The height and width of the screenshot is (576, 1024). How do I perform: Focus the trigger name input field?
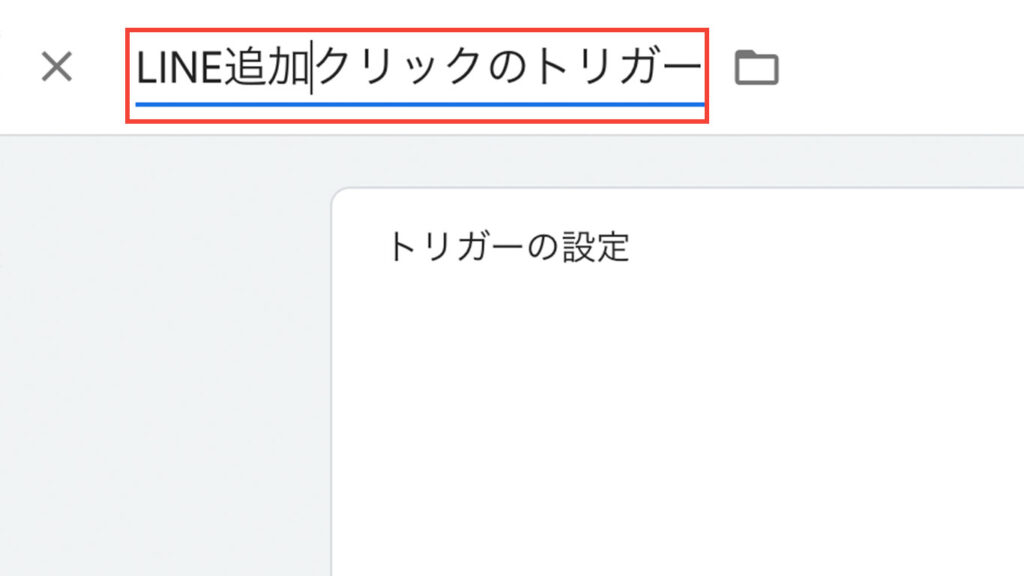pyautogui.click(x=419, y=74)
